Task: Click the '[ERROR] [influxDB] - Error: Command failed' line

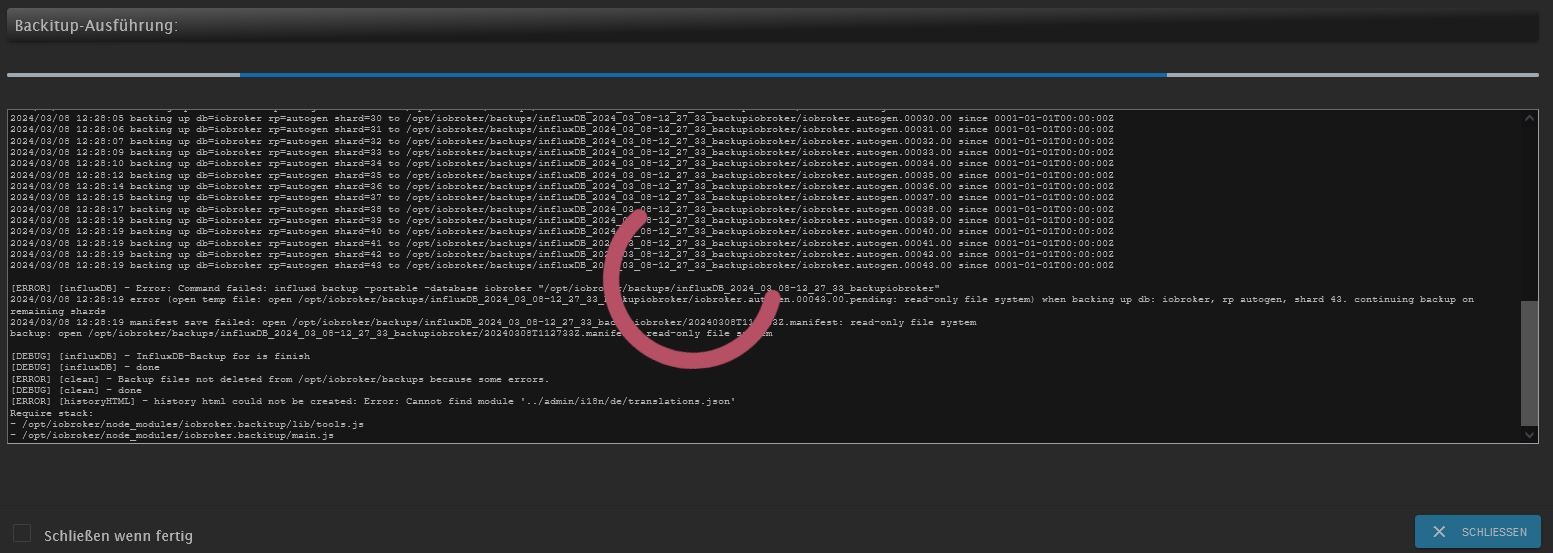Action: [x=474, y=288]
